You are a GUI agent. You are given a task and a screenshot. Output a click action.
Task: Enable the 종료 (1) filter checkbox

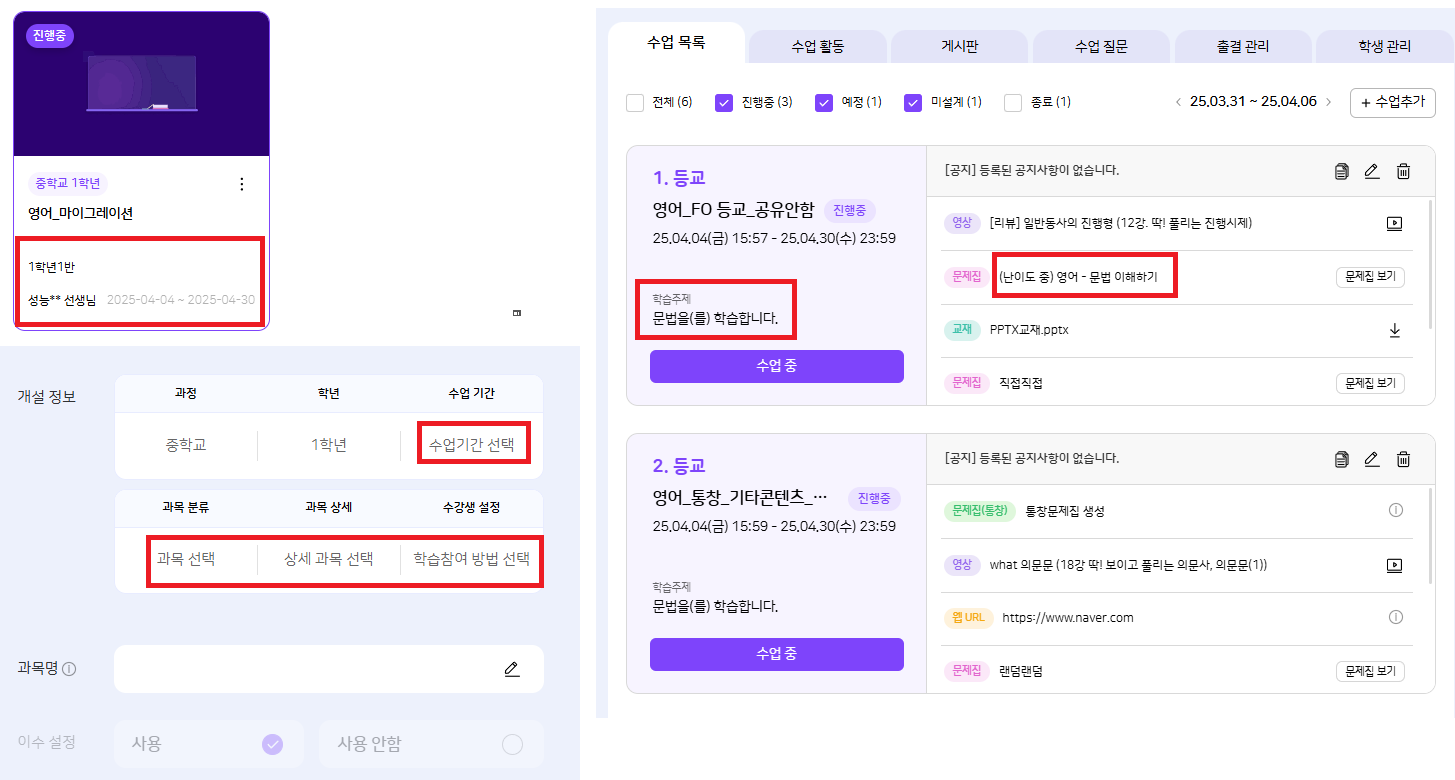tap(1013, 102)
